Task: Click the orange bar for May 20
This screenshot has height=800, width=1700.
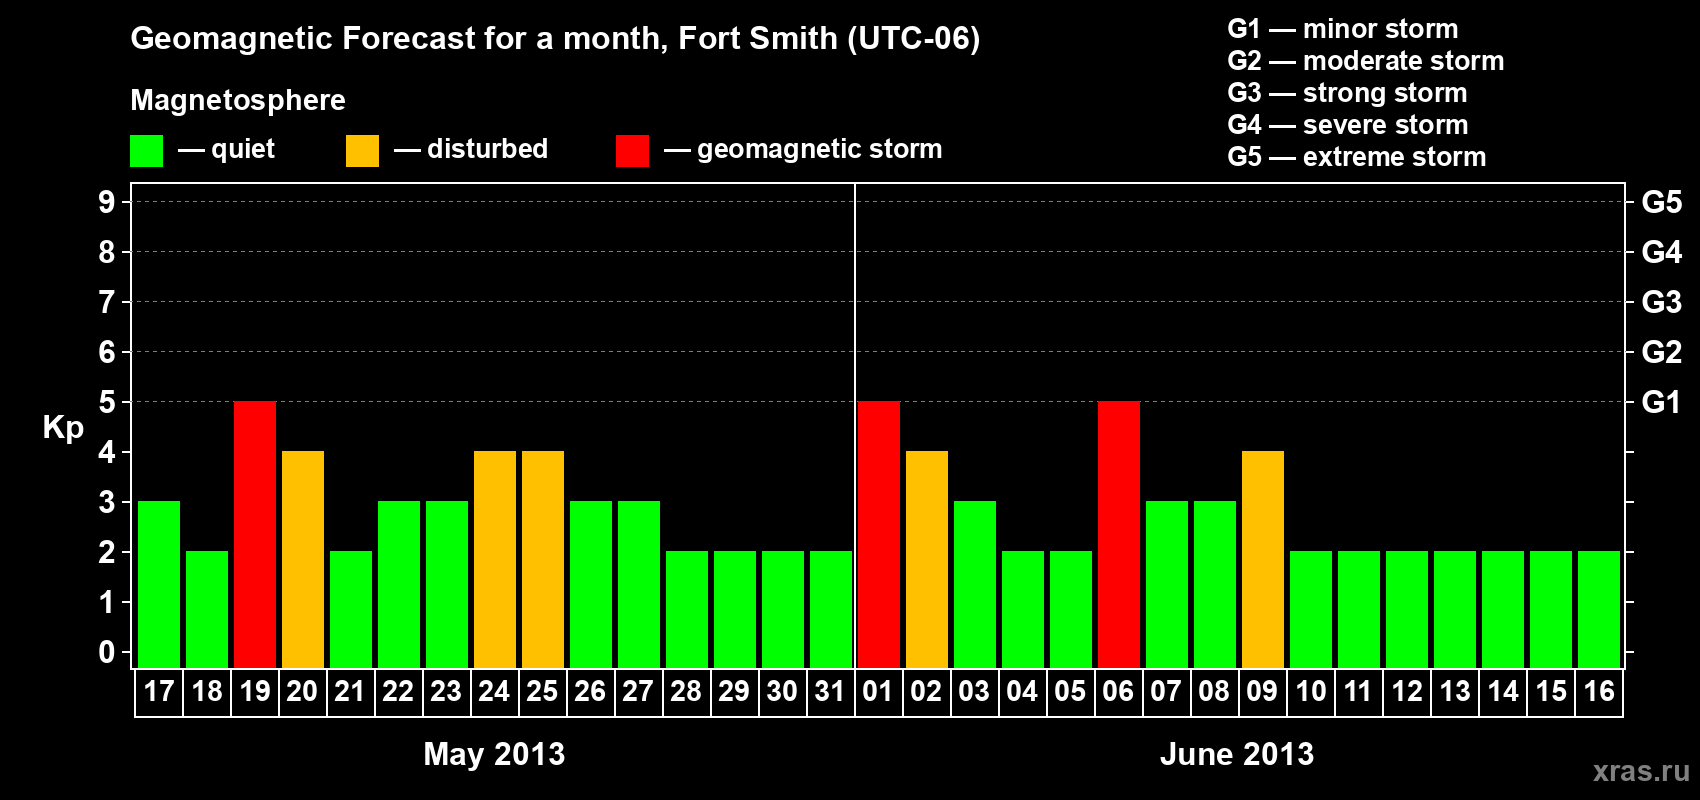Action: tap(303, 560)
